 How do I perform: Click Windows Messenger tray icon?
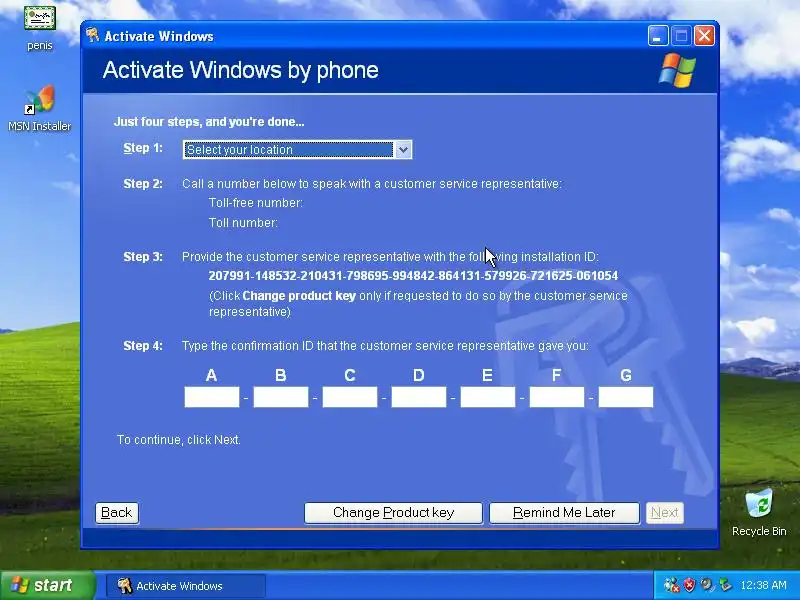tap(671, 585)
